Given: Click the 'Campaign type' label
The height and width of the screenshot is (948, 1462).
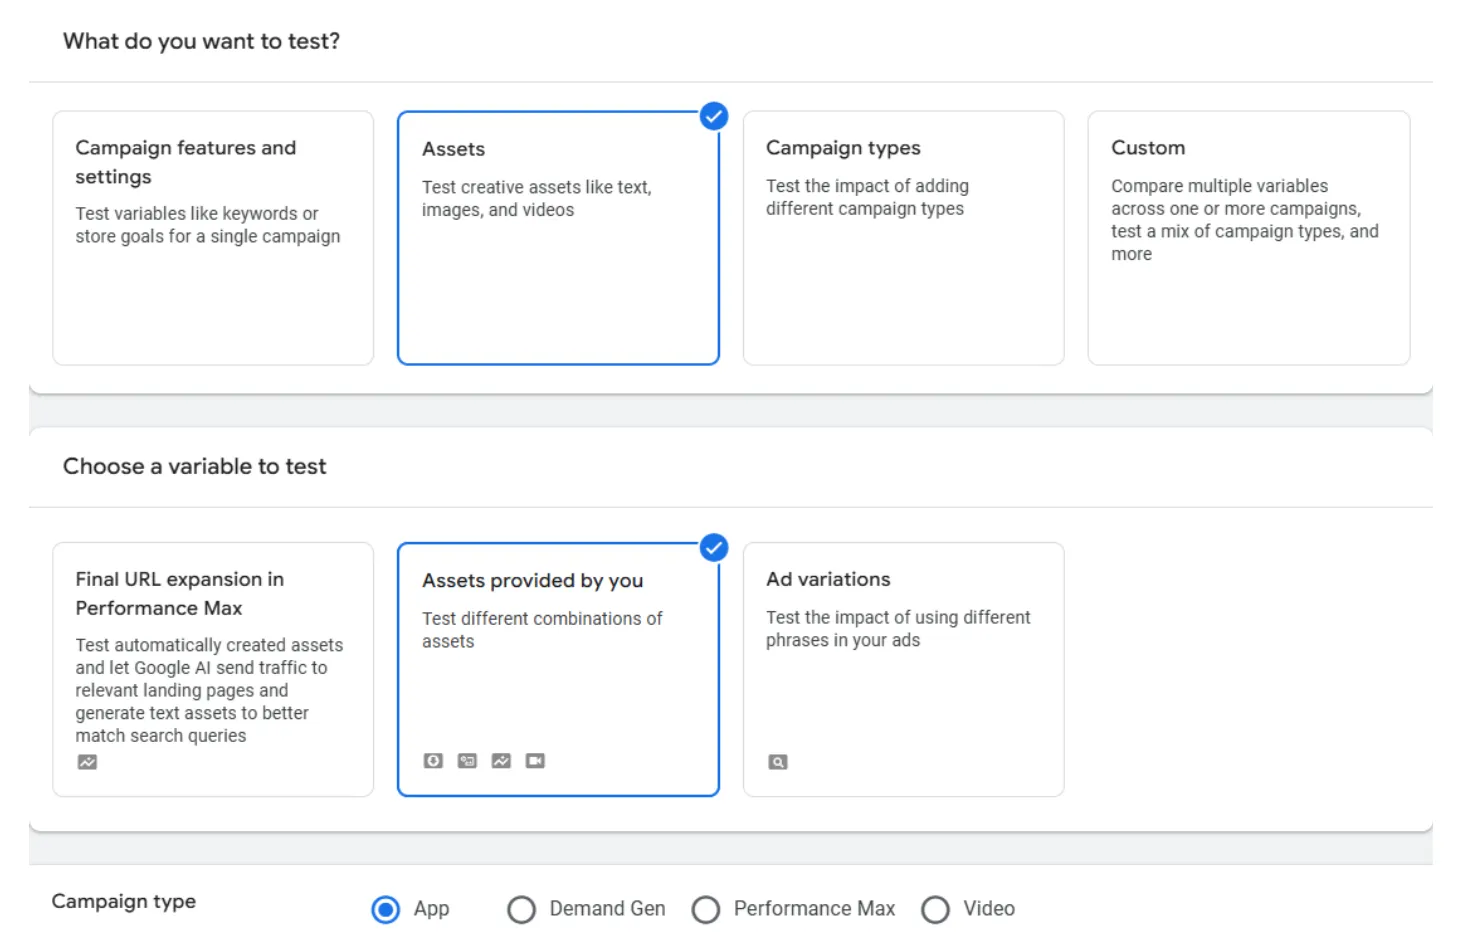Looking at the screenshot, I should tap(124, 901).
